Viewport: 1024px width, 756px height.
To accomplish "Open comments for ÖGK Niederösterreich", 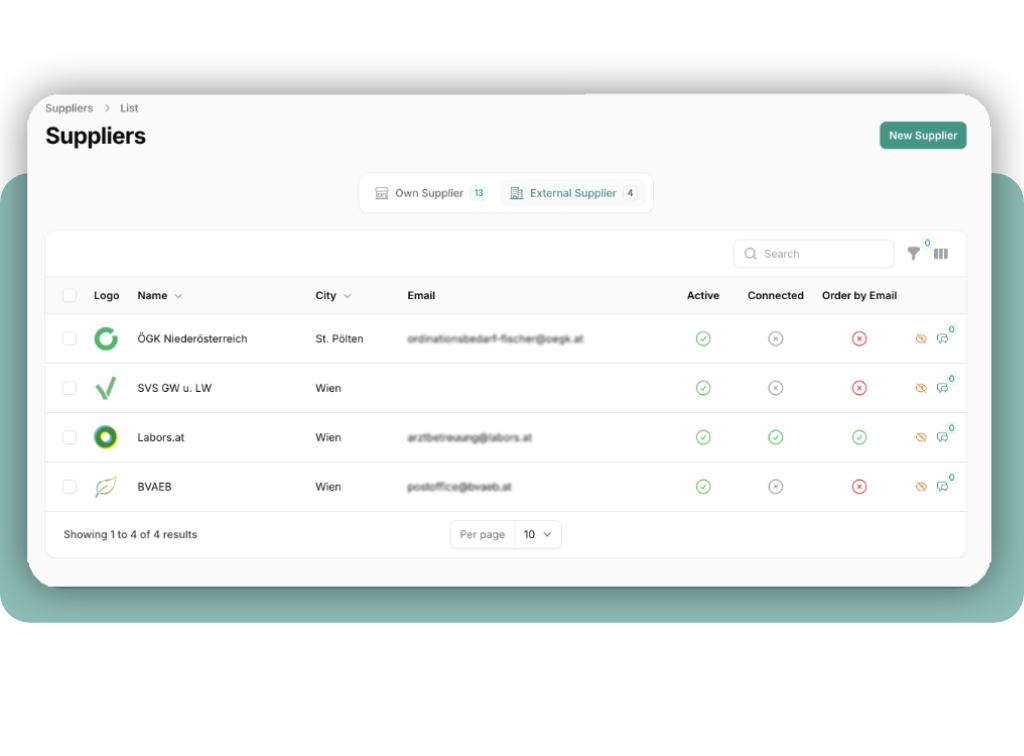I will 943,339.
